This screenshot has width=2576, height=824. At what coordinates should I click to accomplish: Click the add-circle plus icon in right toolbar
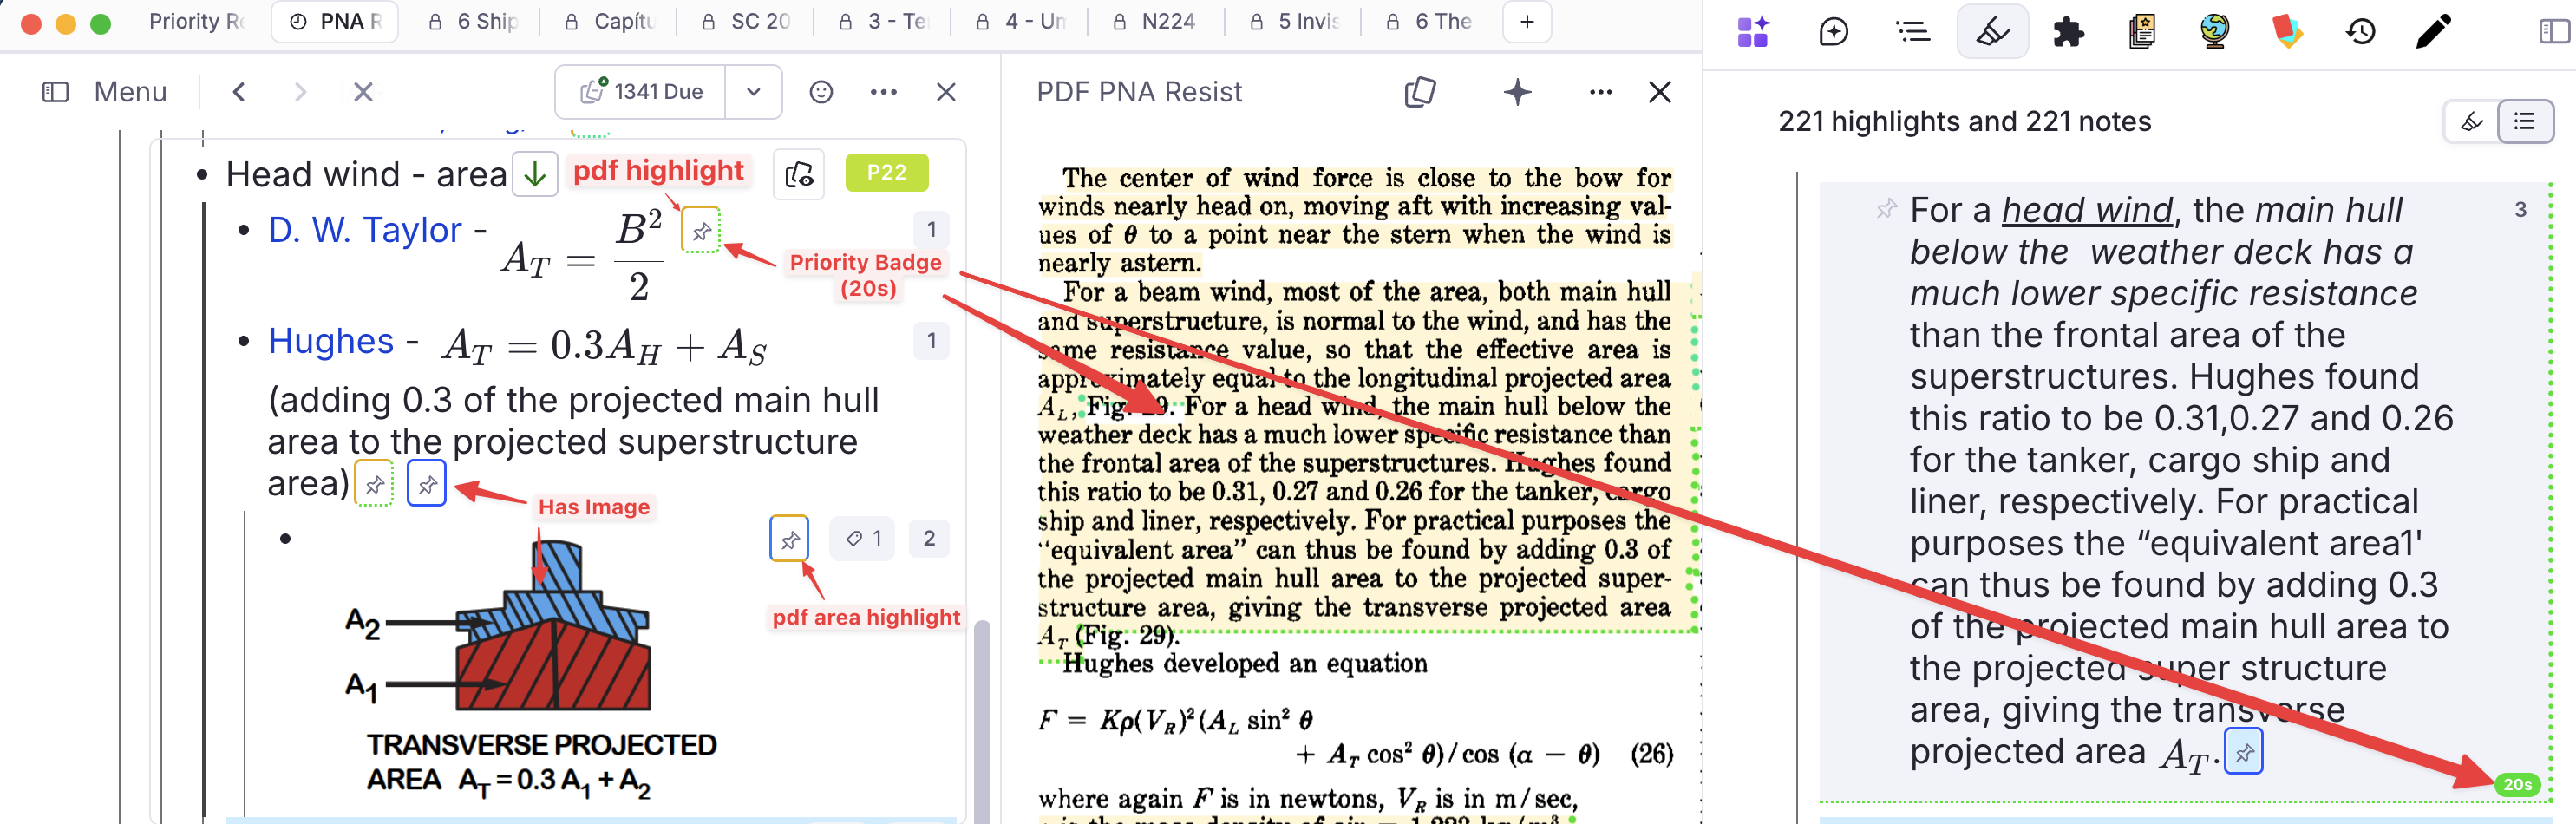click(1833, 32)
